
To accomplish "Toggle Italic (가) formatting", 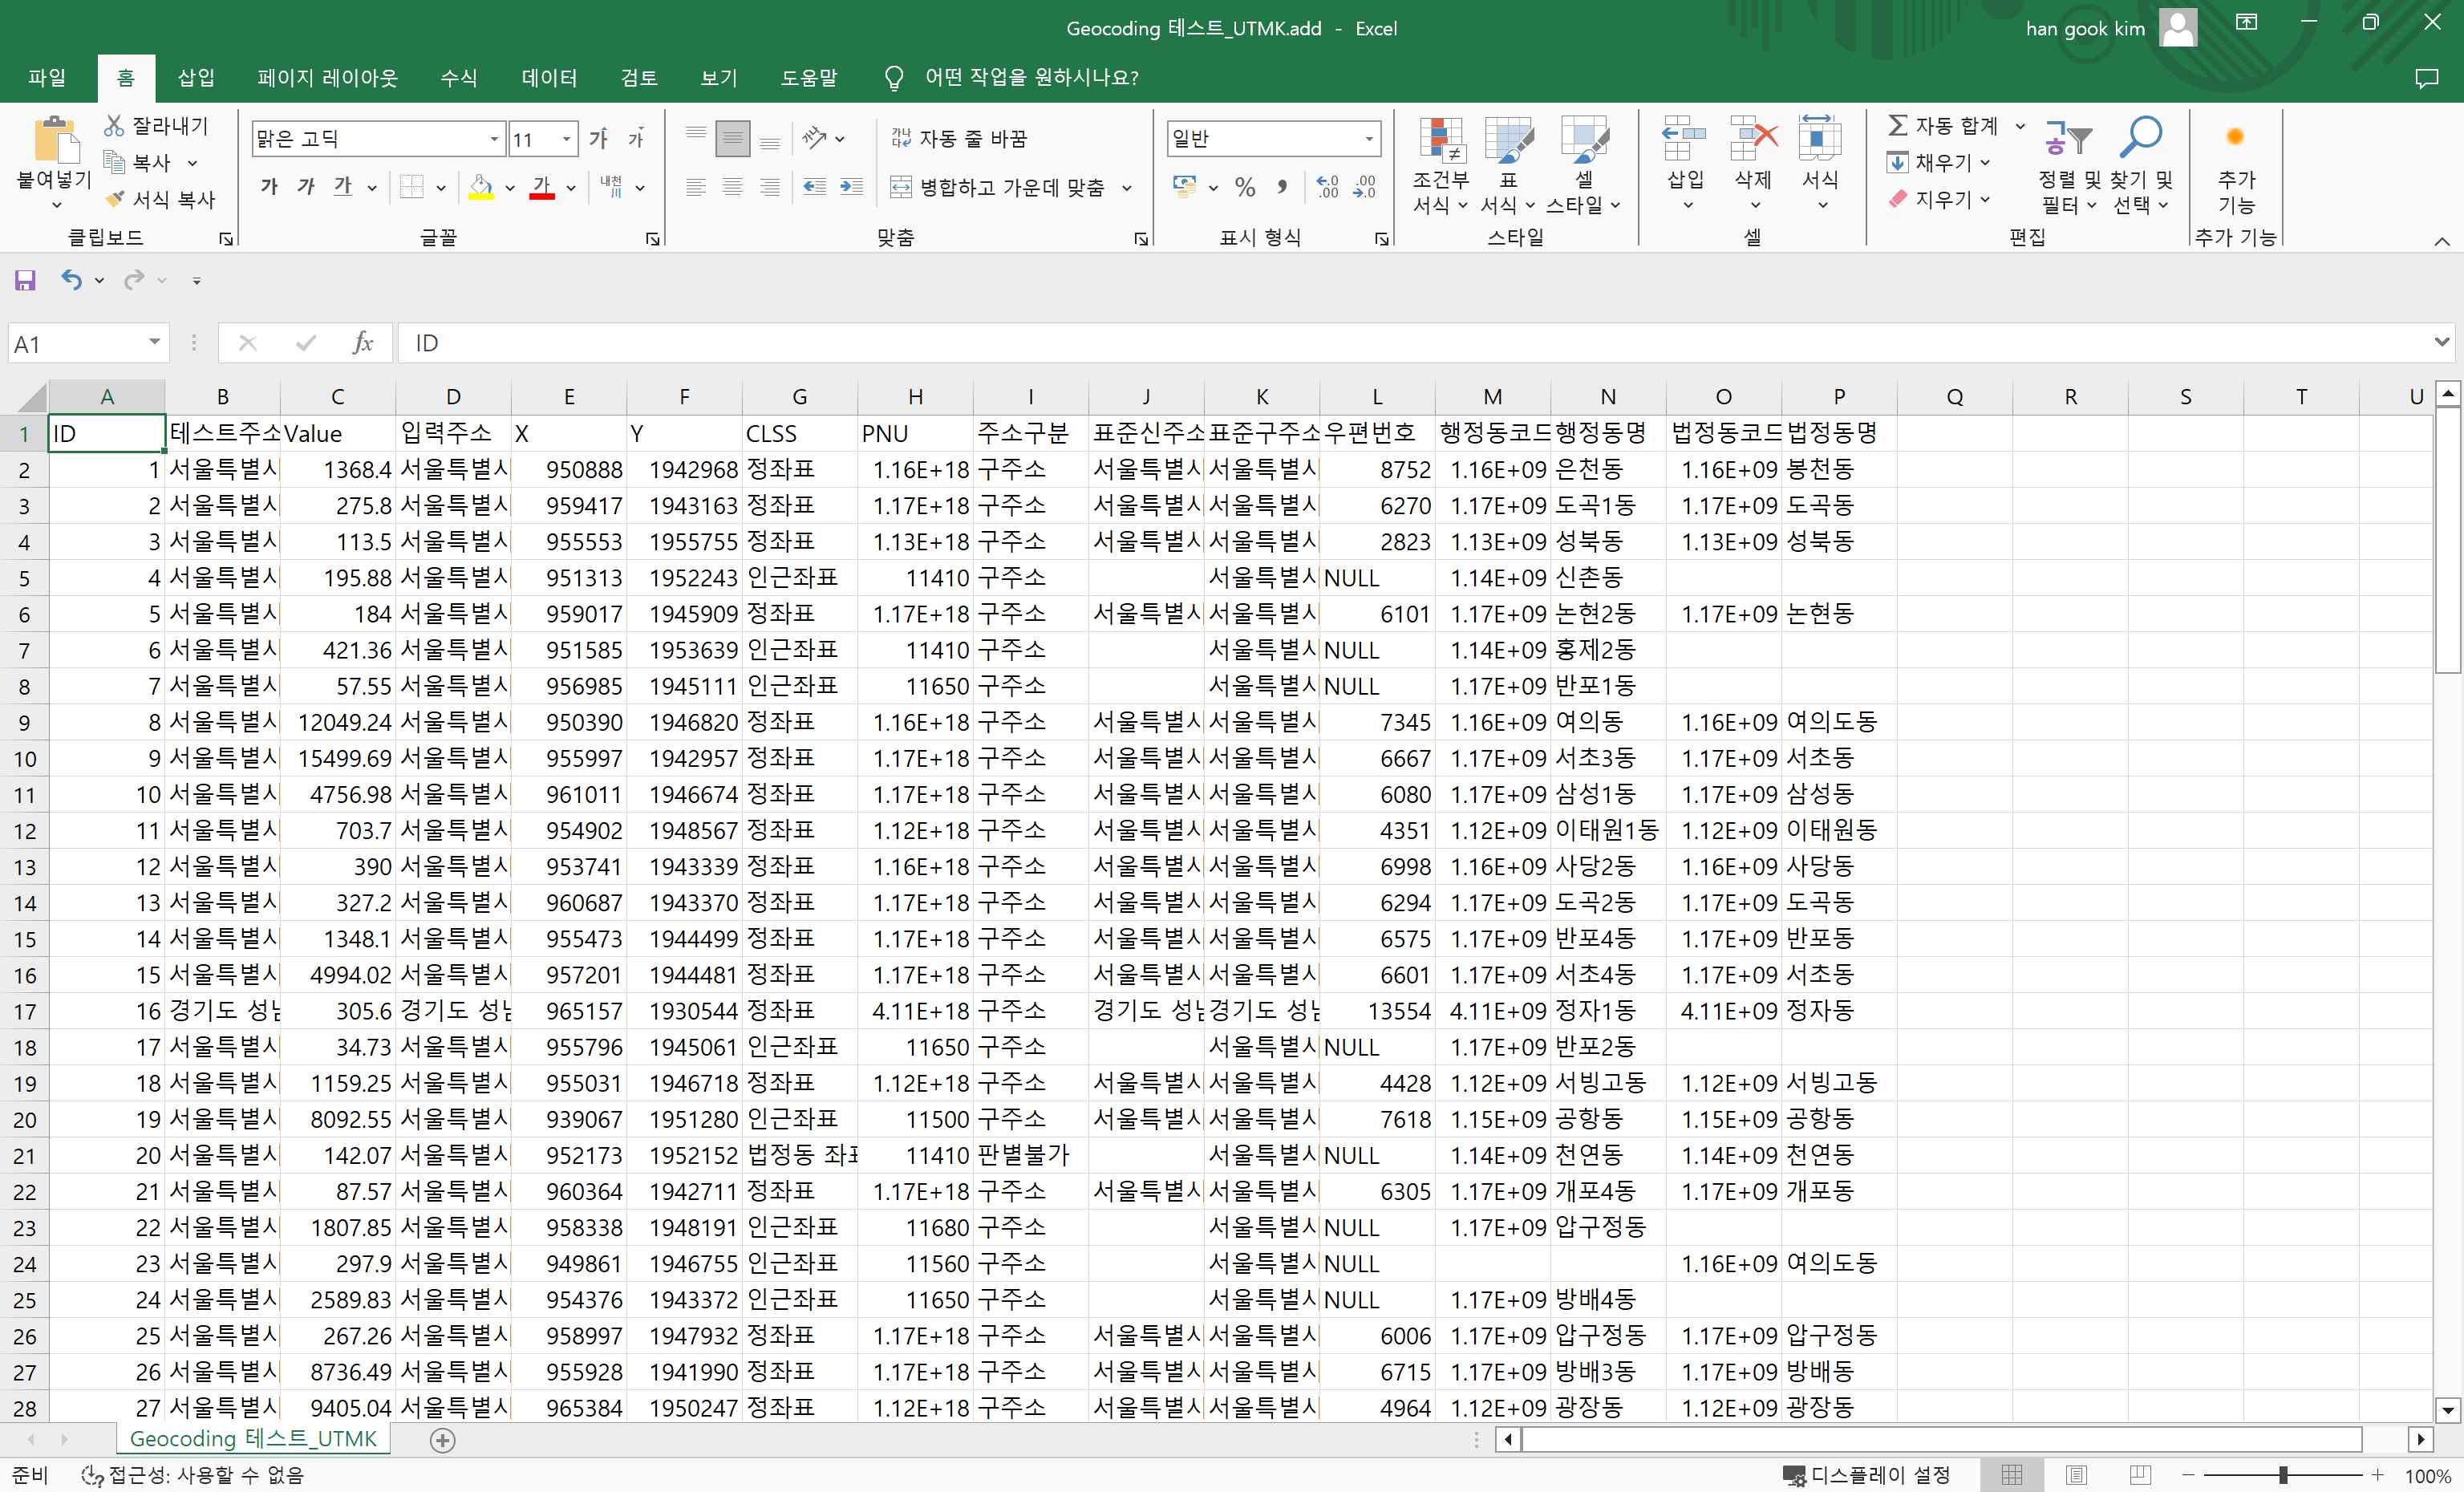I will (x=306, y=187).
